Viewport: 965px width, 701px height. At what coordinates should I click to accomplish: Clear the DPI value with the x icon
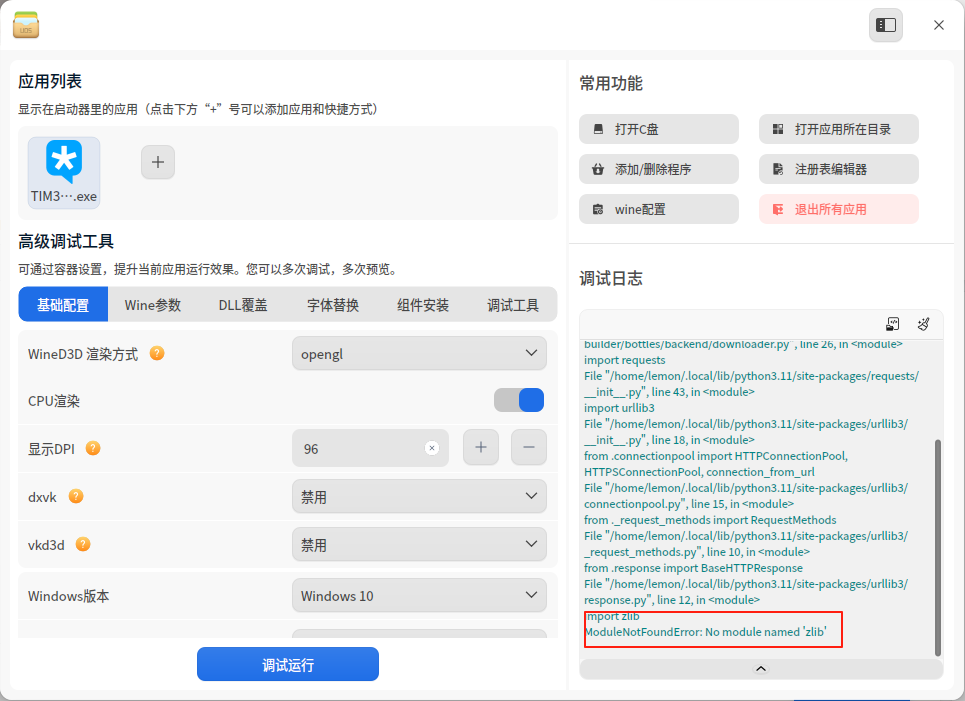pyautogui.click(x=432, y=448)
